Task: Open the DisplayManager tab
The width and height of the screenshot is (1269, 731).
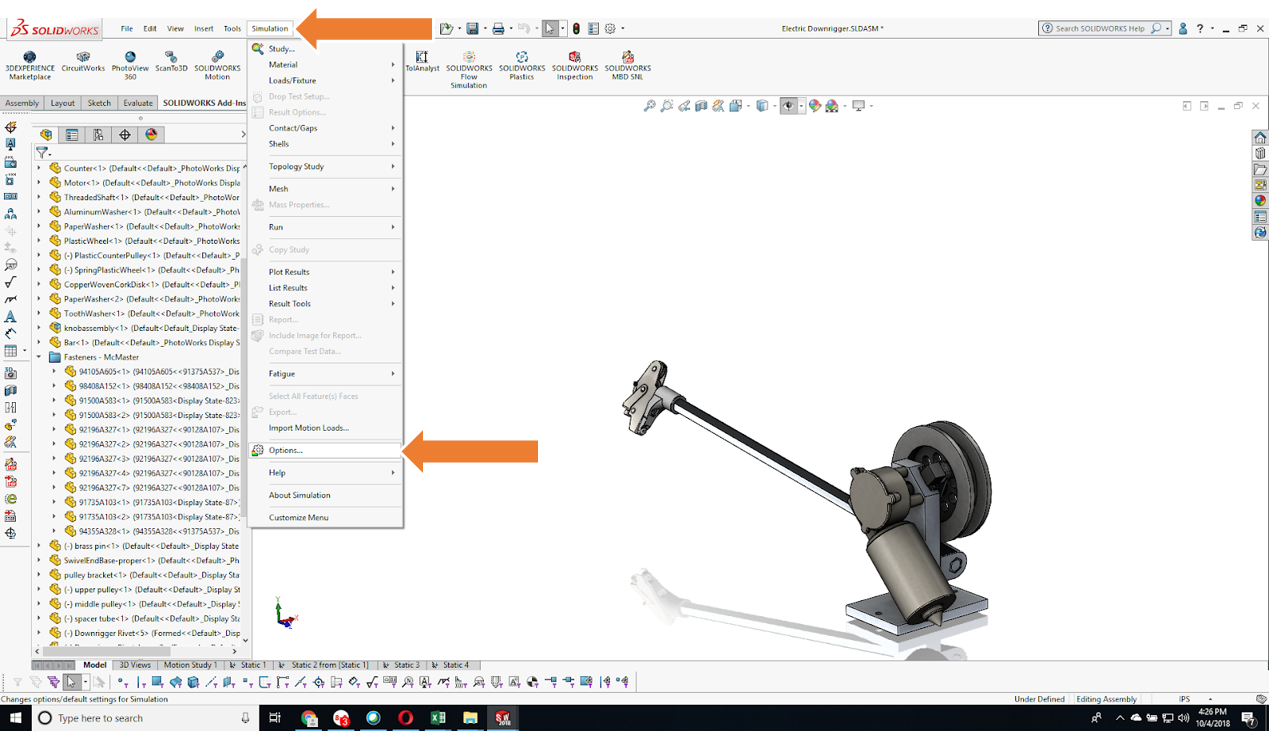Action: [x=151, y=134]
